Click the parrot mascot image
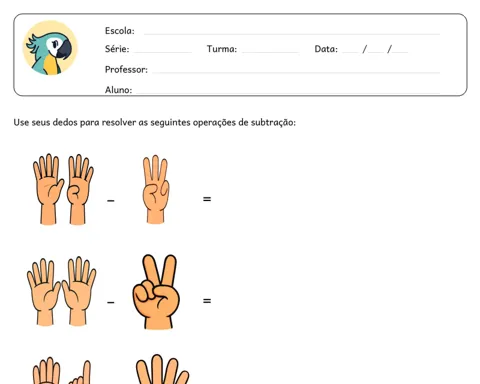This screenshot has height=384, width=480. click(x=50, y=48)
